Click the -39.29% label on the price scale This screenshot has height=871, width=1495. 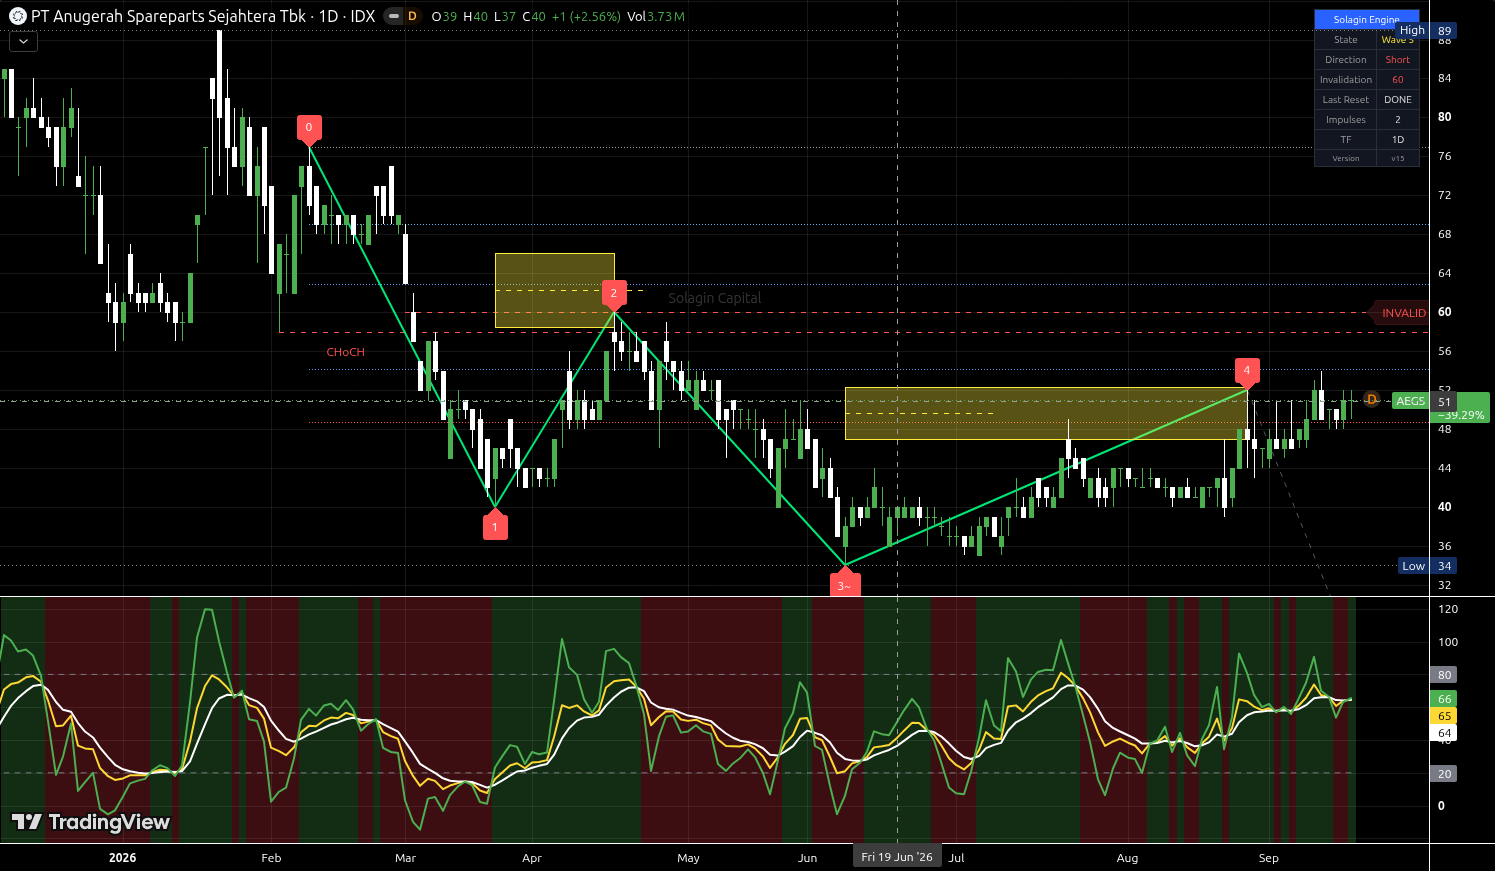tap(1462, 415)
